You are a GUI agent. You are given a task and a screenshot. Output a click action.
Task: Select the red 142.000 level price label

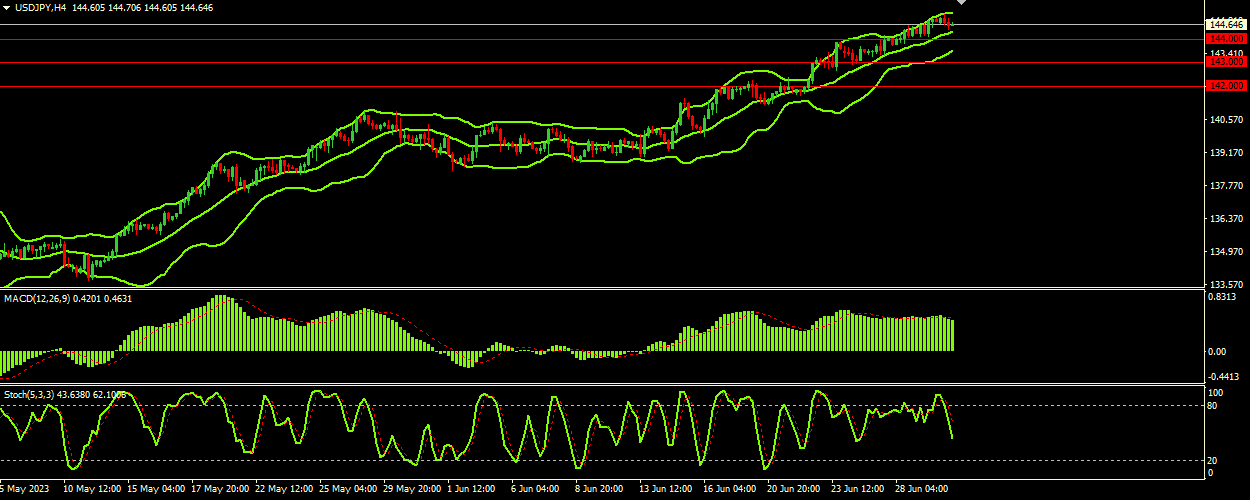(x=1226, y=86)
